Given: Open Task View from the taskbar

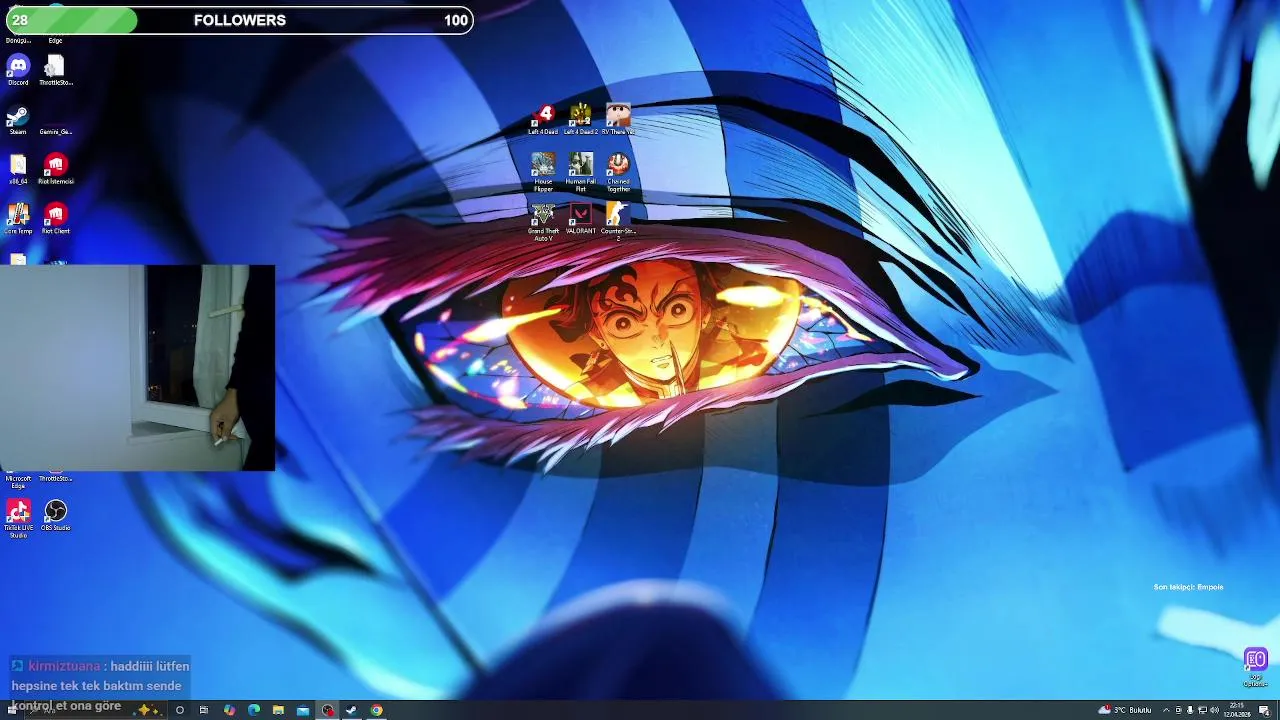Looking at the screenshot, I should pyautogui.click(x=203, y=710).
